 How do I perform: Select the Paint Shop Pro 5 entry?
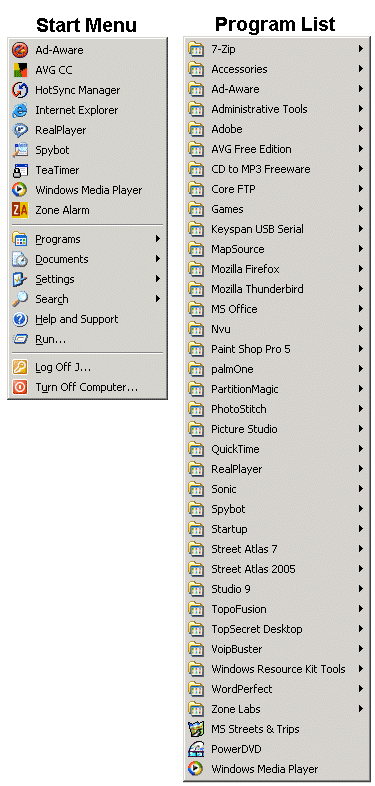277,349
